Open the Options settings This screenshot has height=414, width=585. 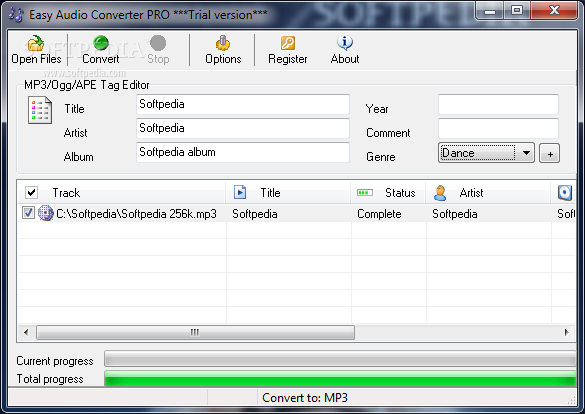coord(223,50)
